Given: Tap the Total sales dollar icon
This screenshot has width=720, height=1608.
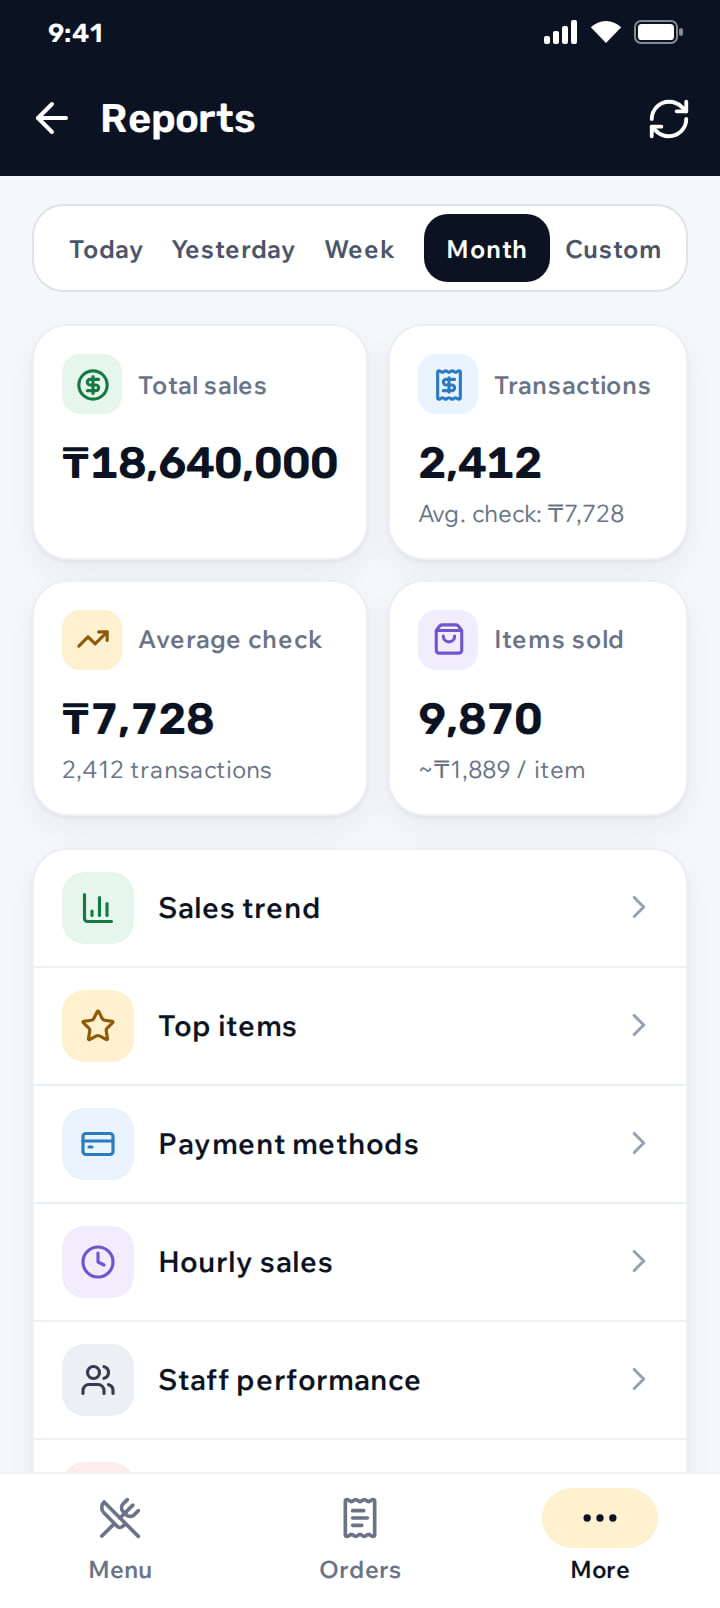Looking at the screenshot, I should (92, 384).
